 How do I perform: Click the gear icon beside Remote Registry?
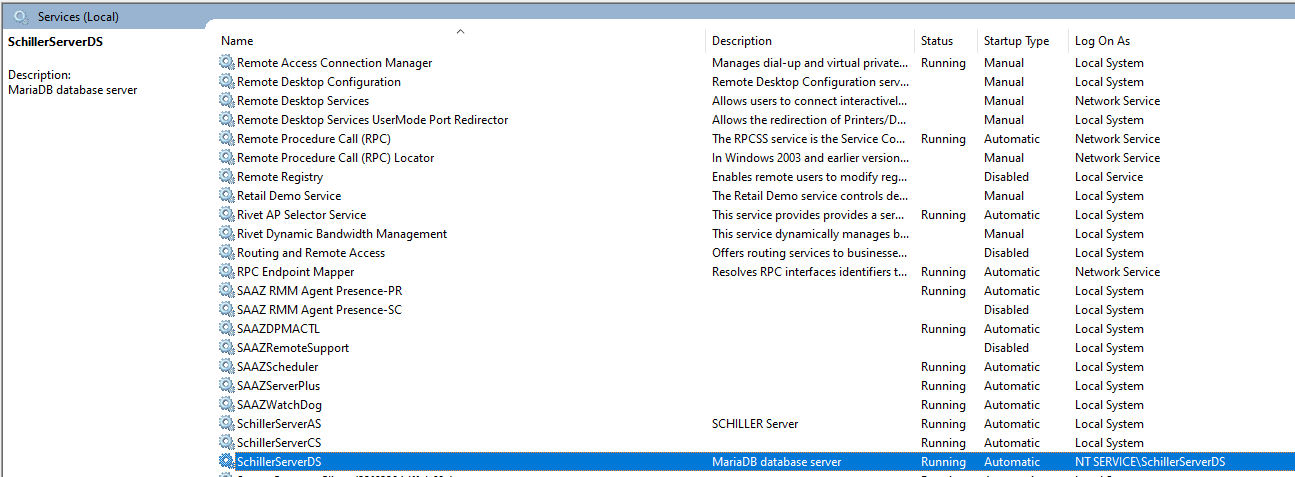227,177
